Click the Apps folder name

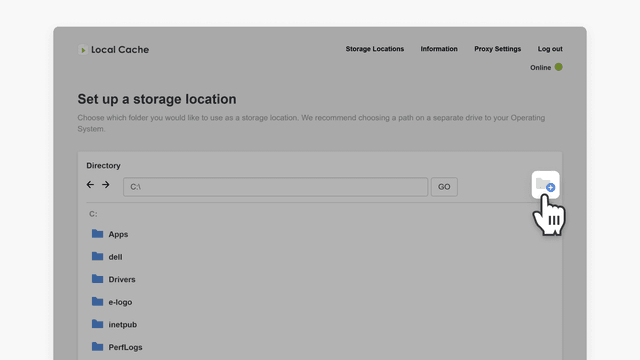point(118,234)
